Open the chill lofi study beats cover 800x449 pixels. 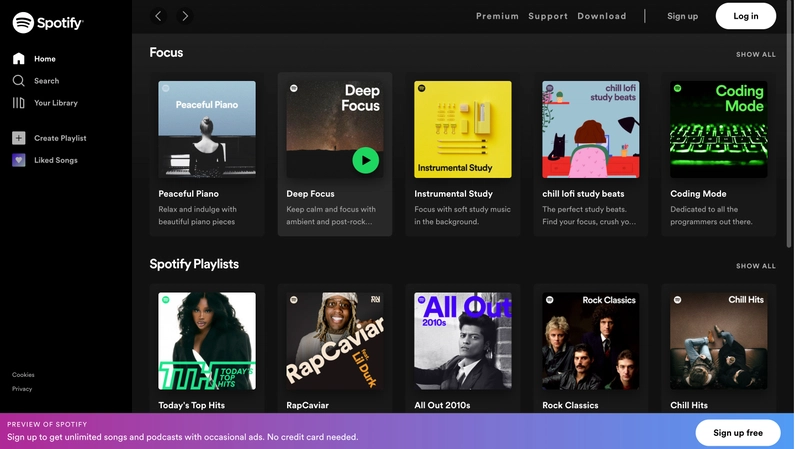(x=590, y=130)
